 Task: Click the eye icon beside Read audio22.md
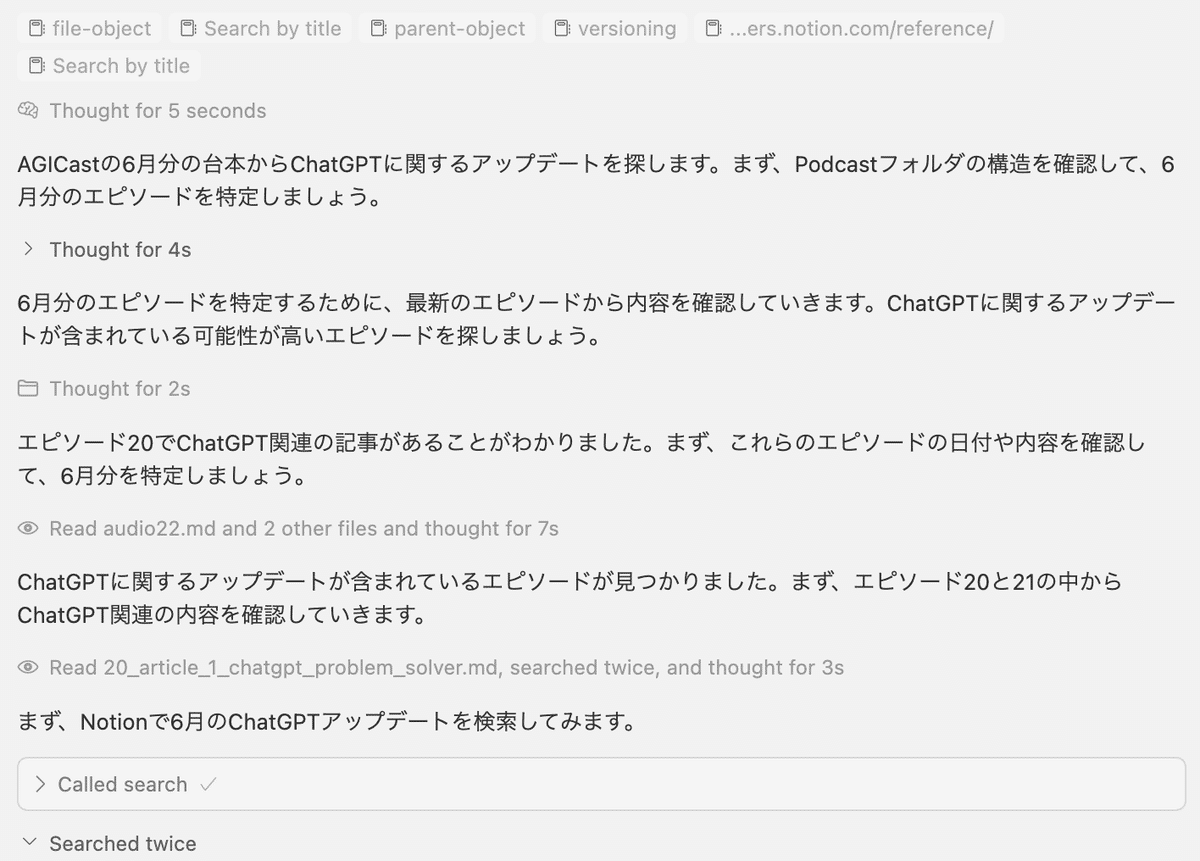click(x=28, y=529)
